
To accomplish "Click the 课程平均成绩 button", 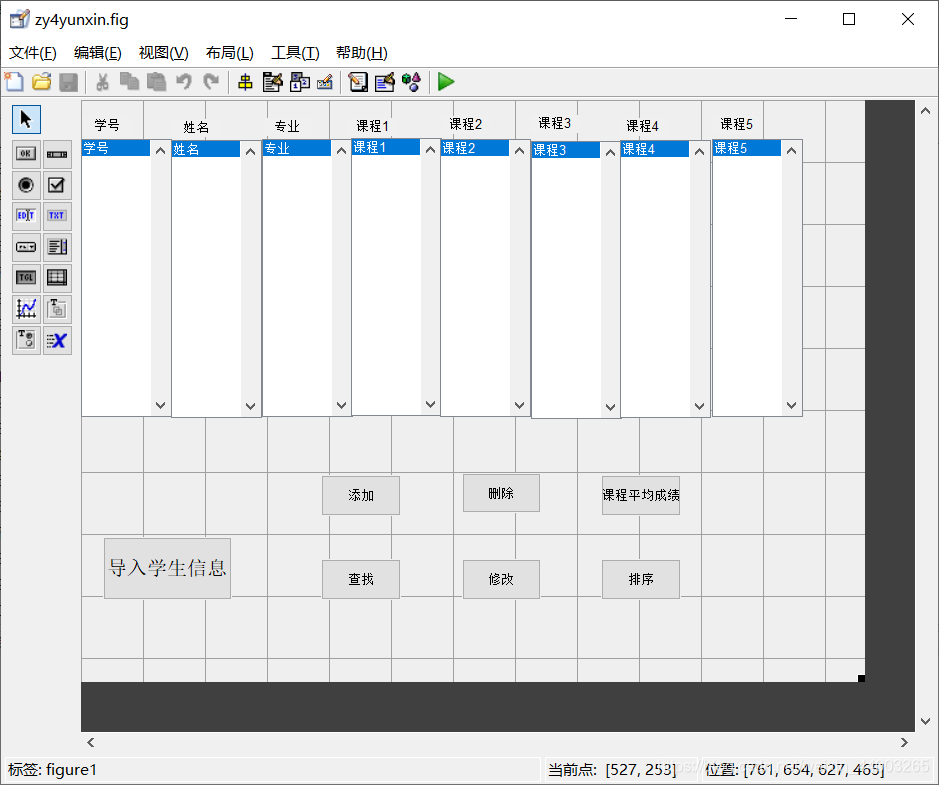I will [641, 495].
